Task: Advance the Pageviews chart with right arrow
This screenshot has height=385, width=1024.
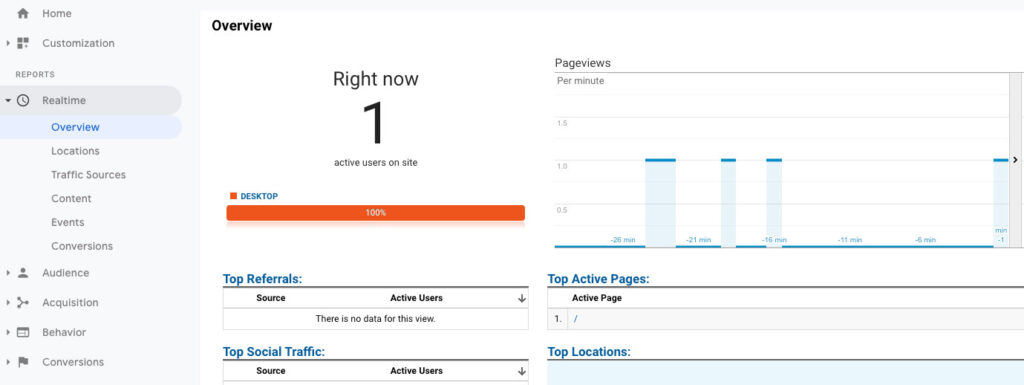Action: click(x=1016, y=160)
